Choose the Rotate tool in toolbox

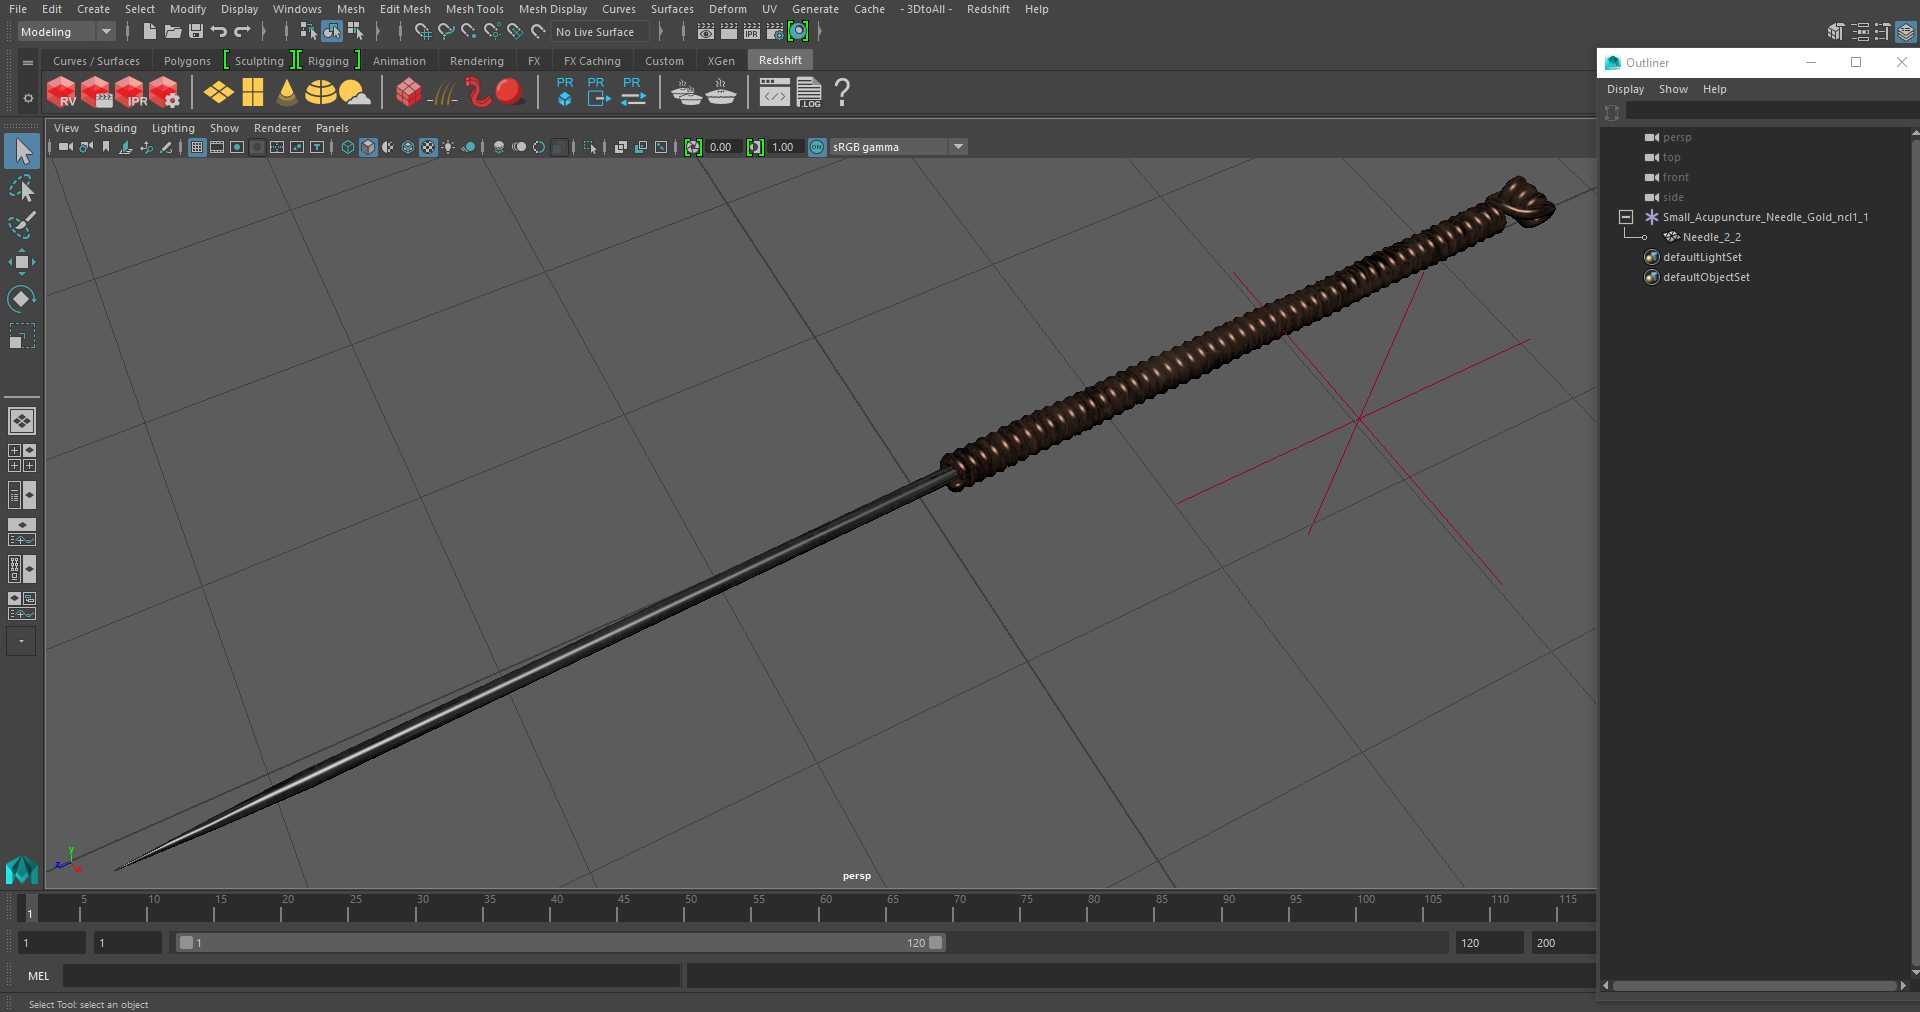point(21,299)
